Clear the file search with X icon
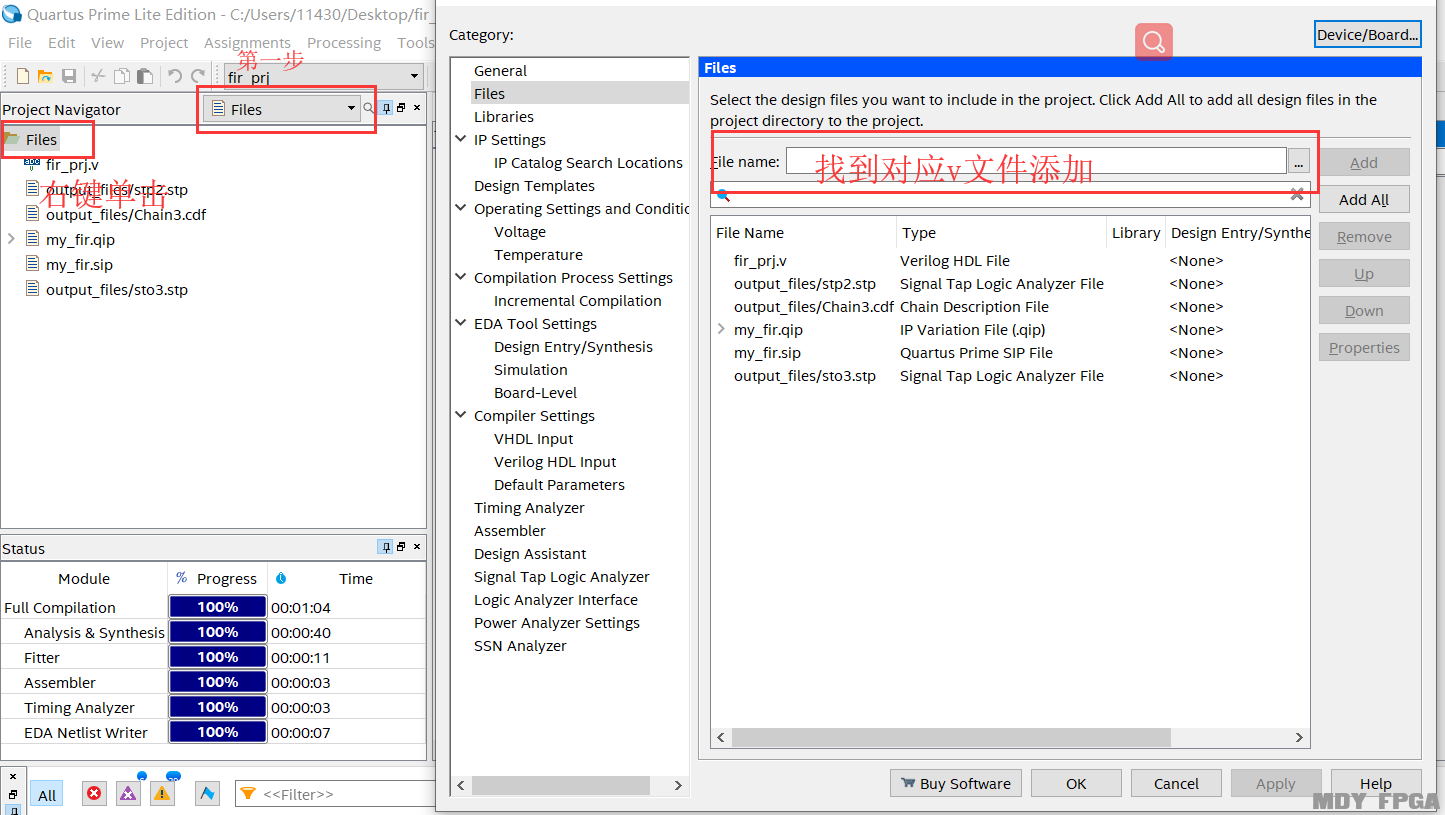This screenshot has height=815, width=1445. coord(1297,194)
